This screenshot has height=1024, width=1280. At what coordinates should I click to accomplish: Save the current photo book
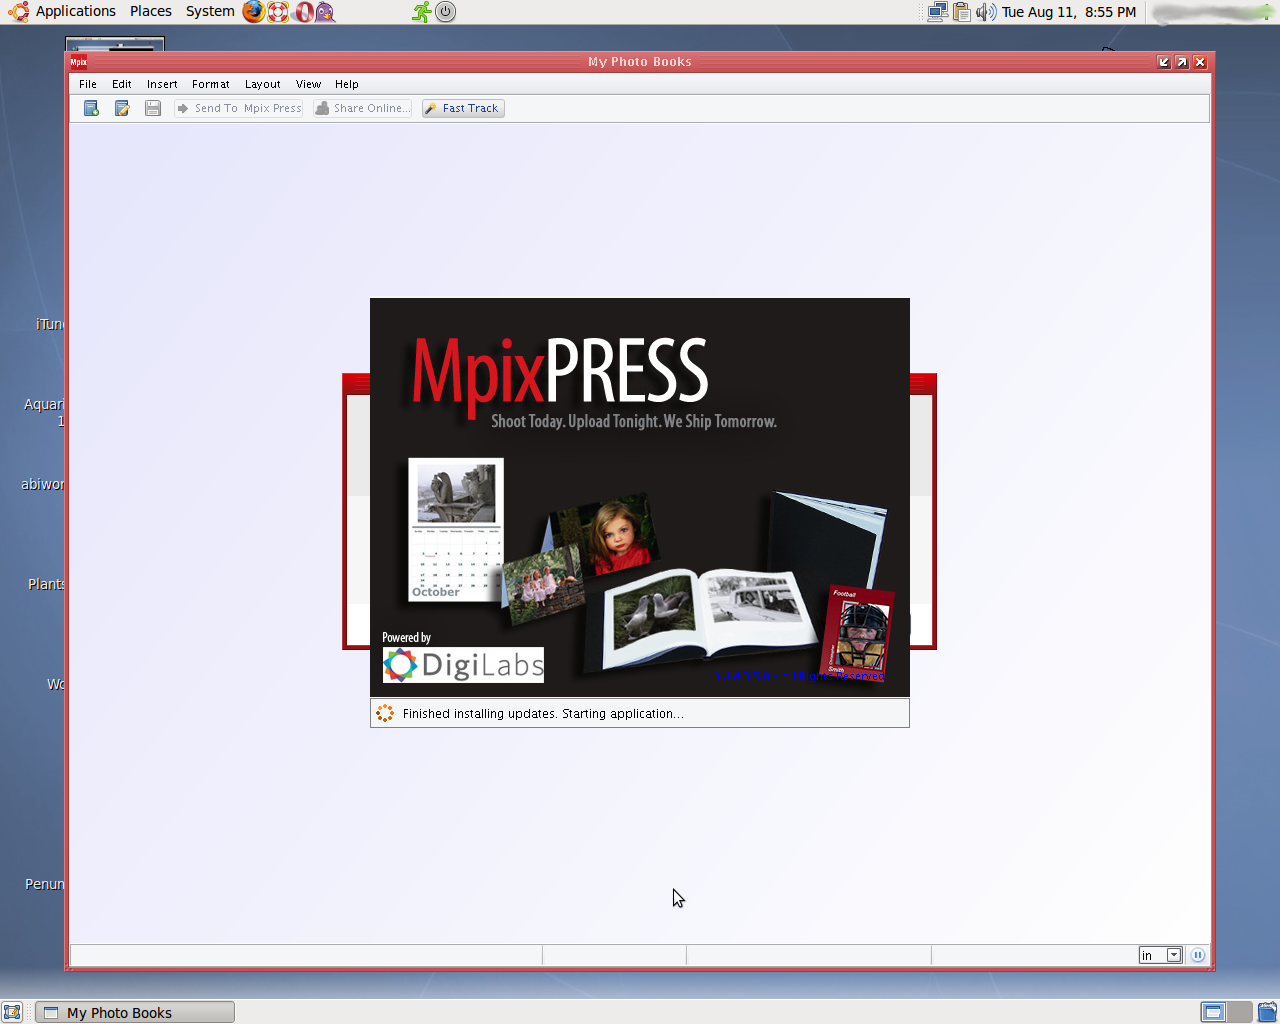coord(153,107)
